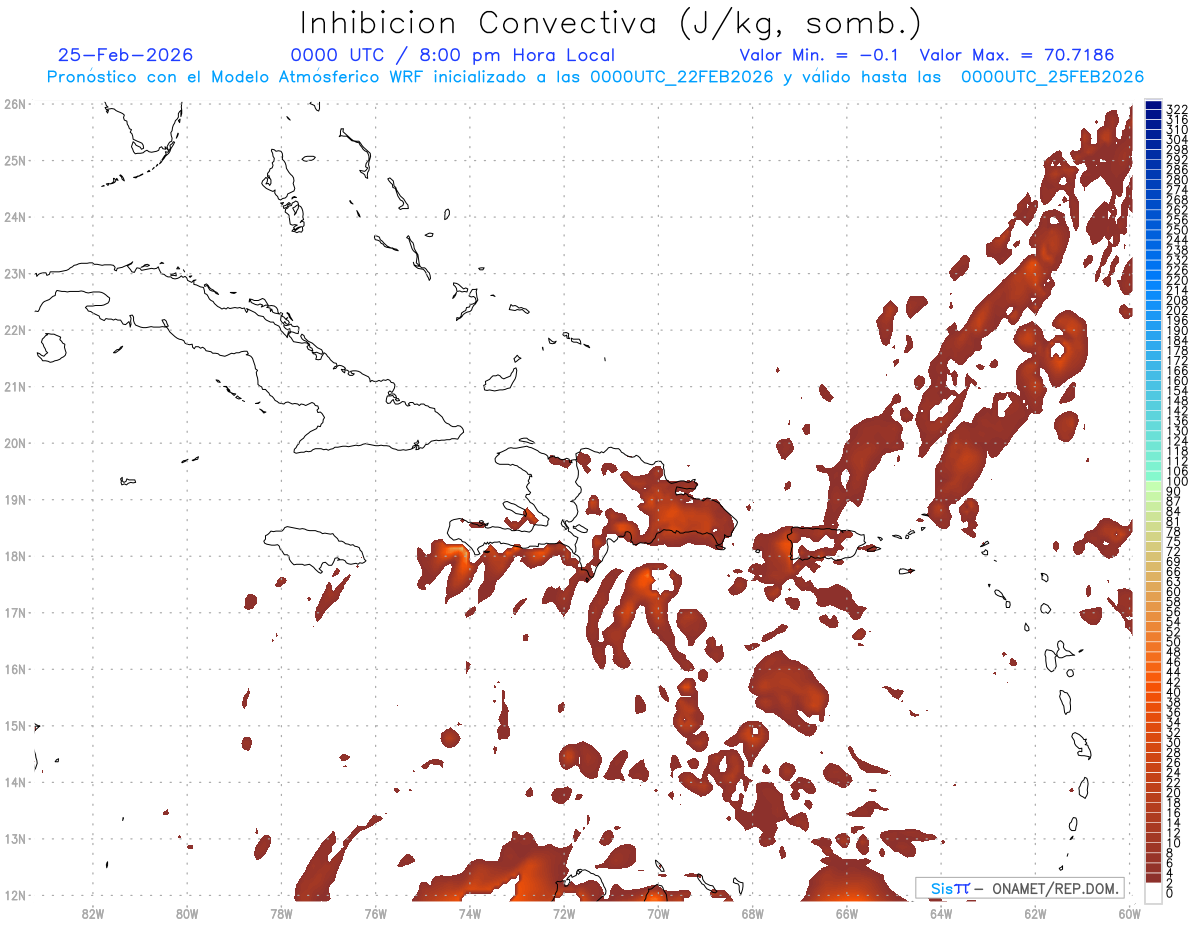1200x927 pixels.
Task: Click the color bar label '202'
Action: click(1177, 311)
